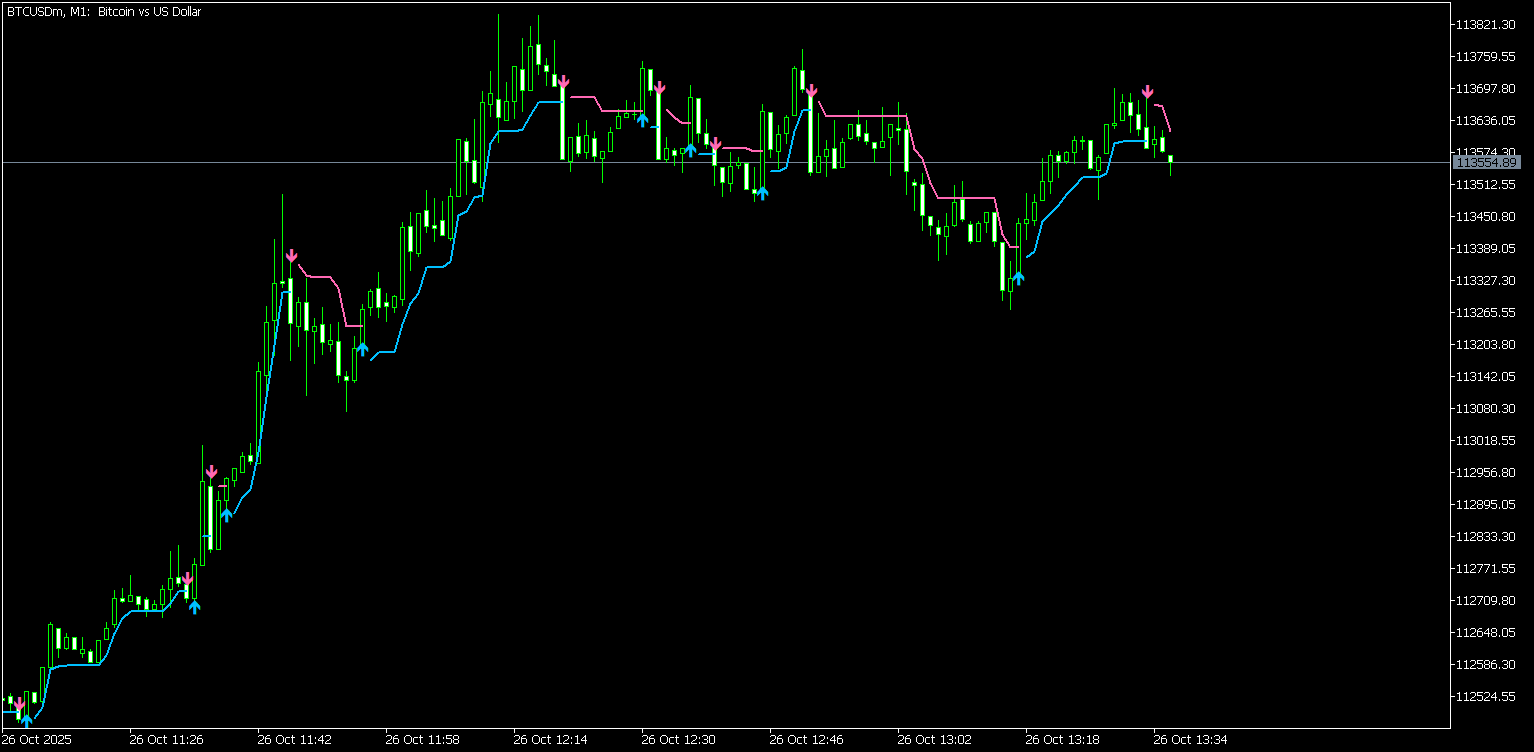Click the 112833.30 price scale label
The image size is (1534, 752).
pyautogui.click(x=1487, y=536)
